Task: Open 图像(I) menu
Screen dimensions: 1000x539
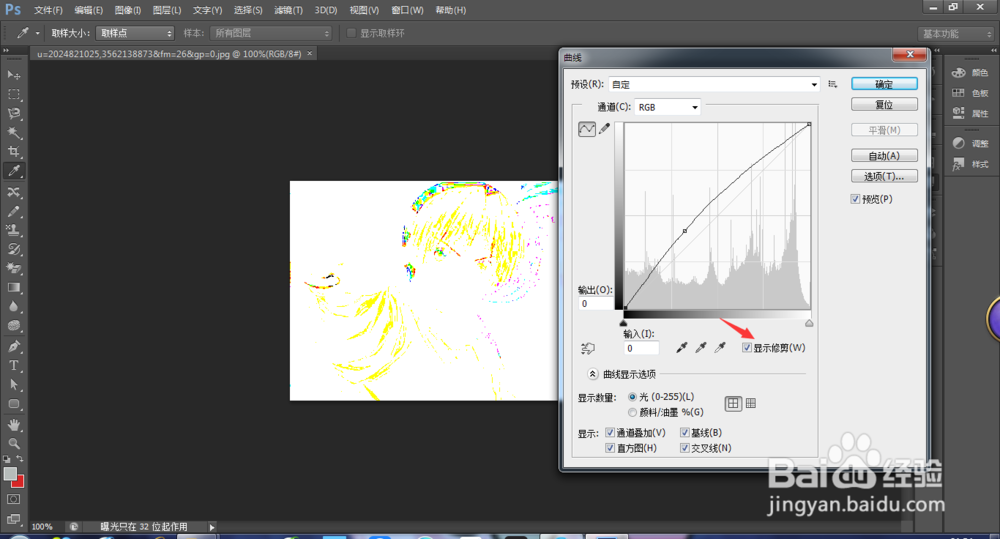Action: (x=128, y=10)
